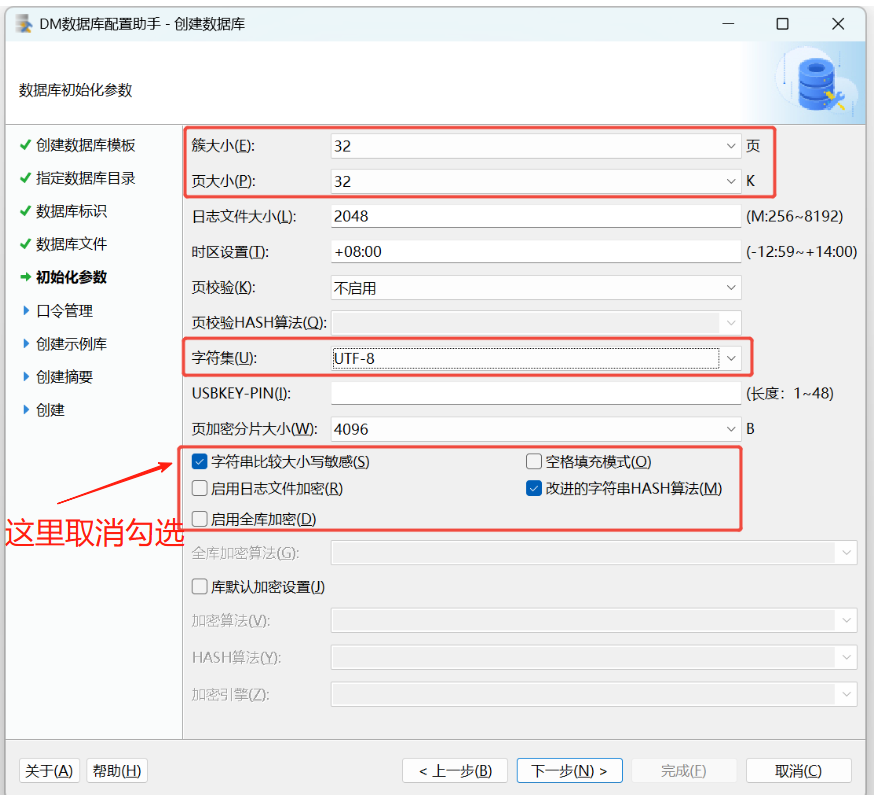The height and width of the screenshot is (795, 875).
Task: Click 时区设置 input field
Action: click(536, 252)
